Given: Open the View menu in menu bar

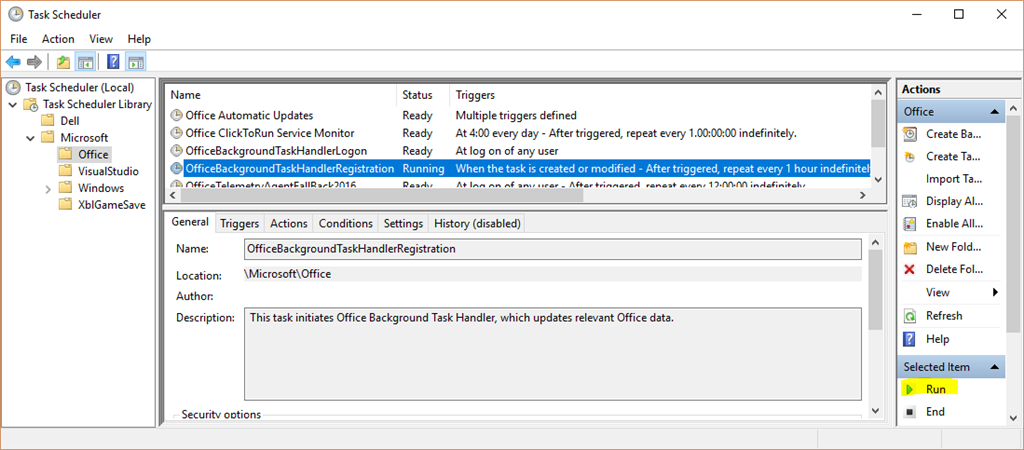Looking at the screenshot, I should tap(101, 39).
